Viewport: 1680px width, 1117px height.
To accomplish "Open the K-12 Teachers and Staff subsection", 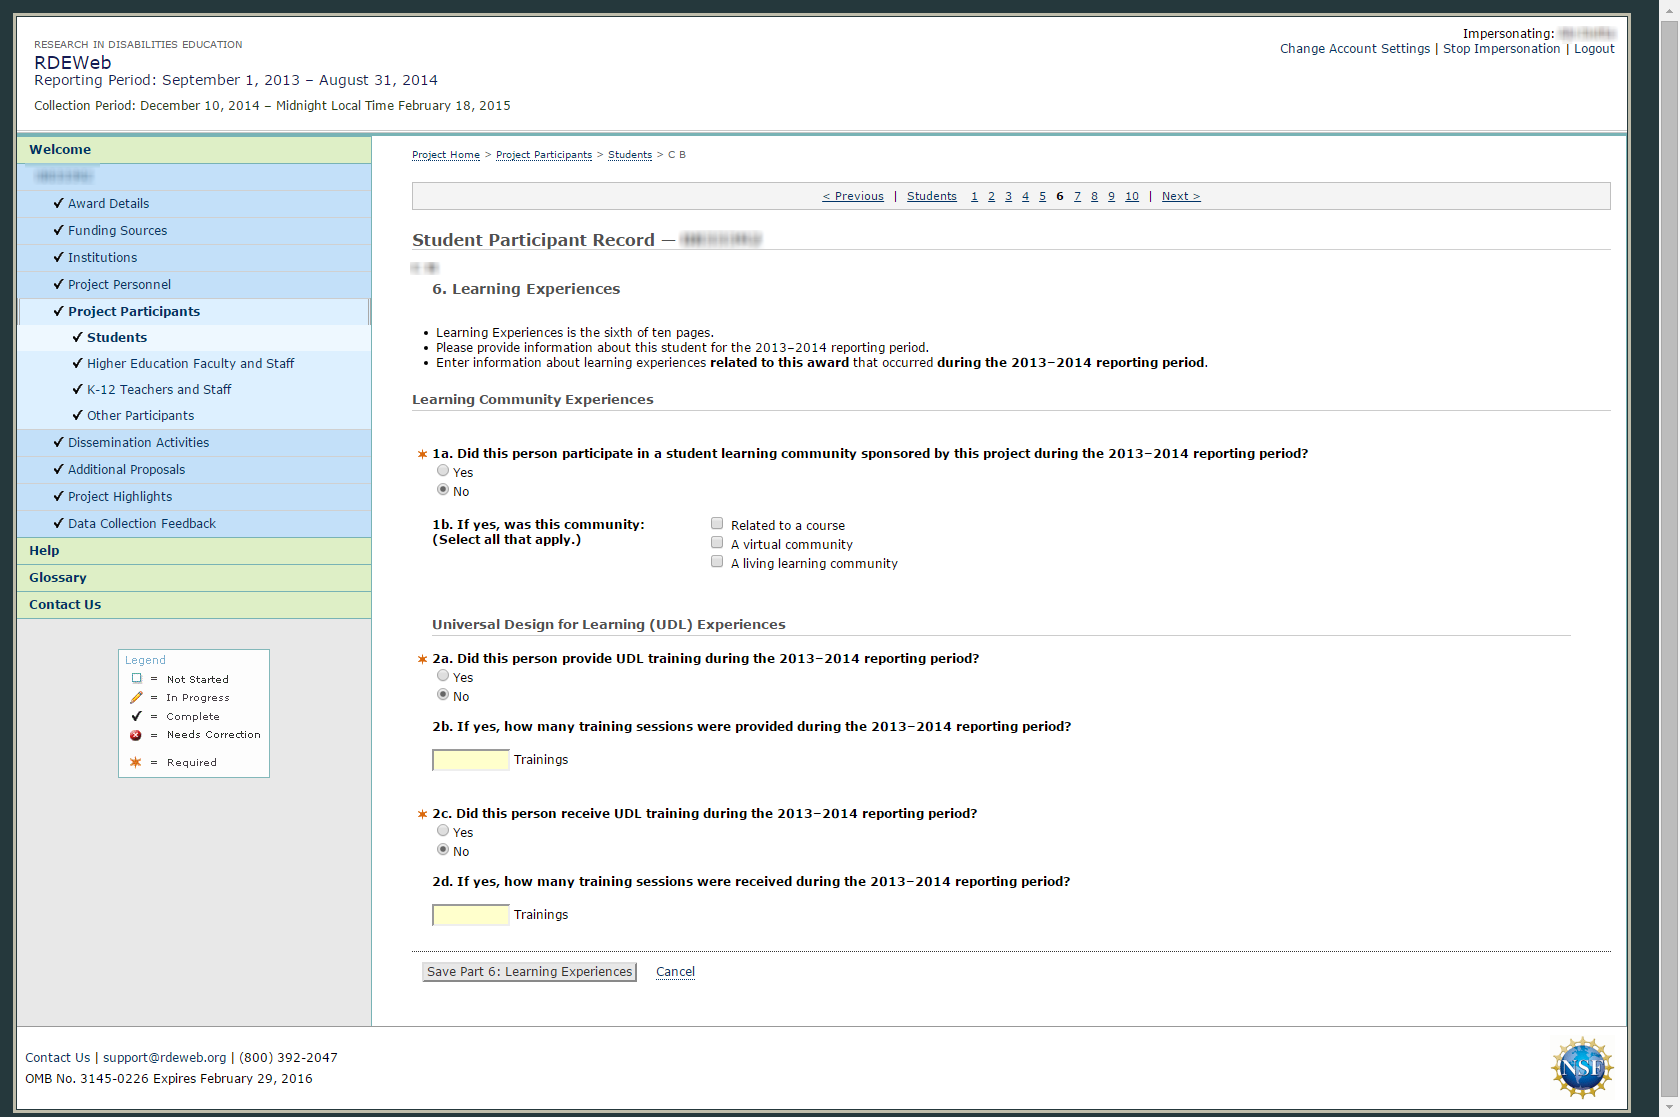I will pyautogui.click(x=159, y=390).
